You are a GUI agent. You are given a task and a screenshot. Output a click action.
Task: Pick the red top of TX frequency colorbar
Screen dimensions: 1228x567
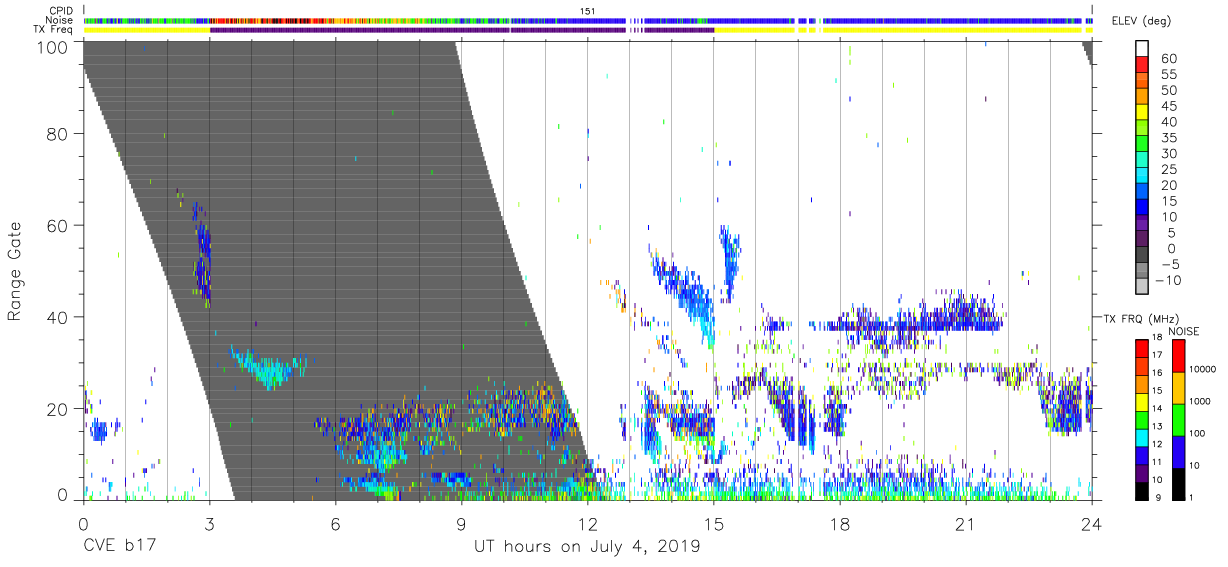1141,347
